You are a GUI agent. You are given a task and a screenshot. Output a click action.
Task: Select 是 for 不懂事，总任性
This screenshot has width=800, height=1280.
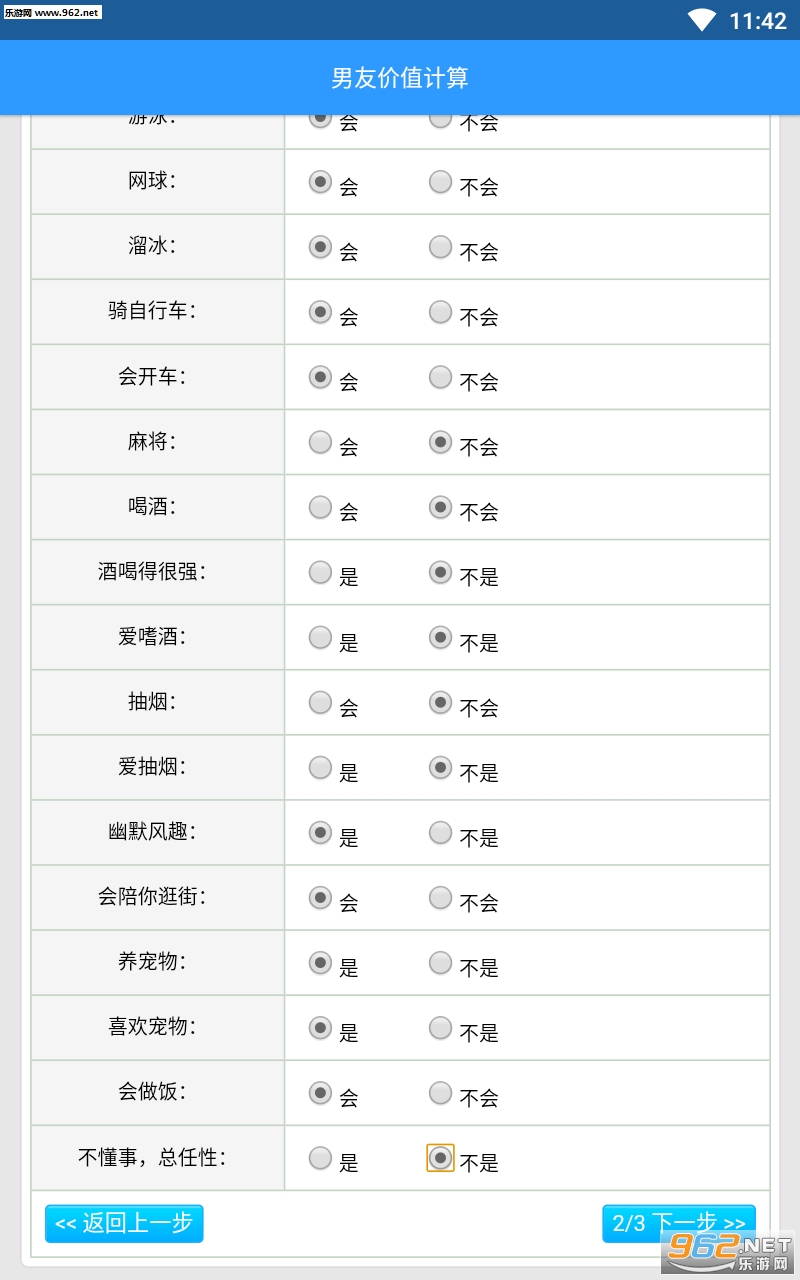click(x=320, y=1158)
